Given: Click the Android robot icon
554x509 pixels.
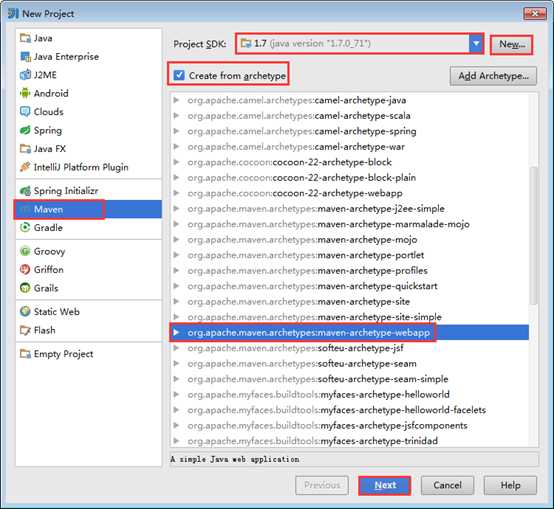Looking at the screenshot, I should point(25,93).
